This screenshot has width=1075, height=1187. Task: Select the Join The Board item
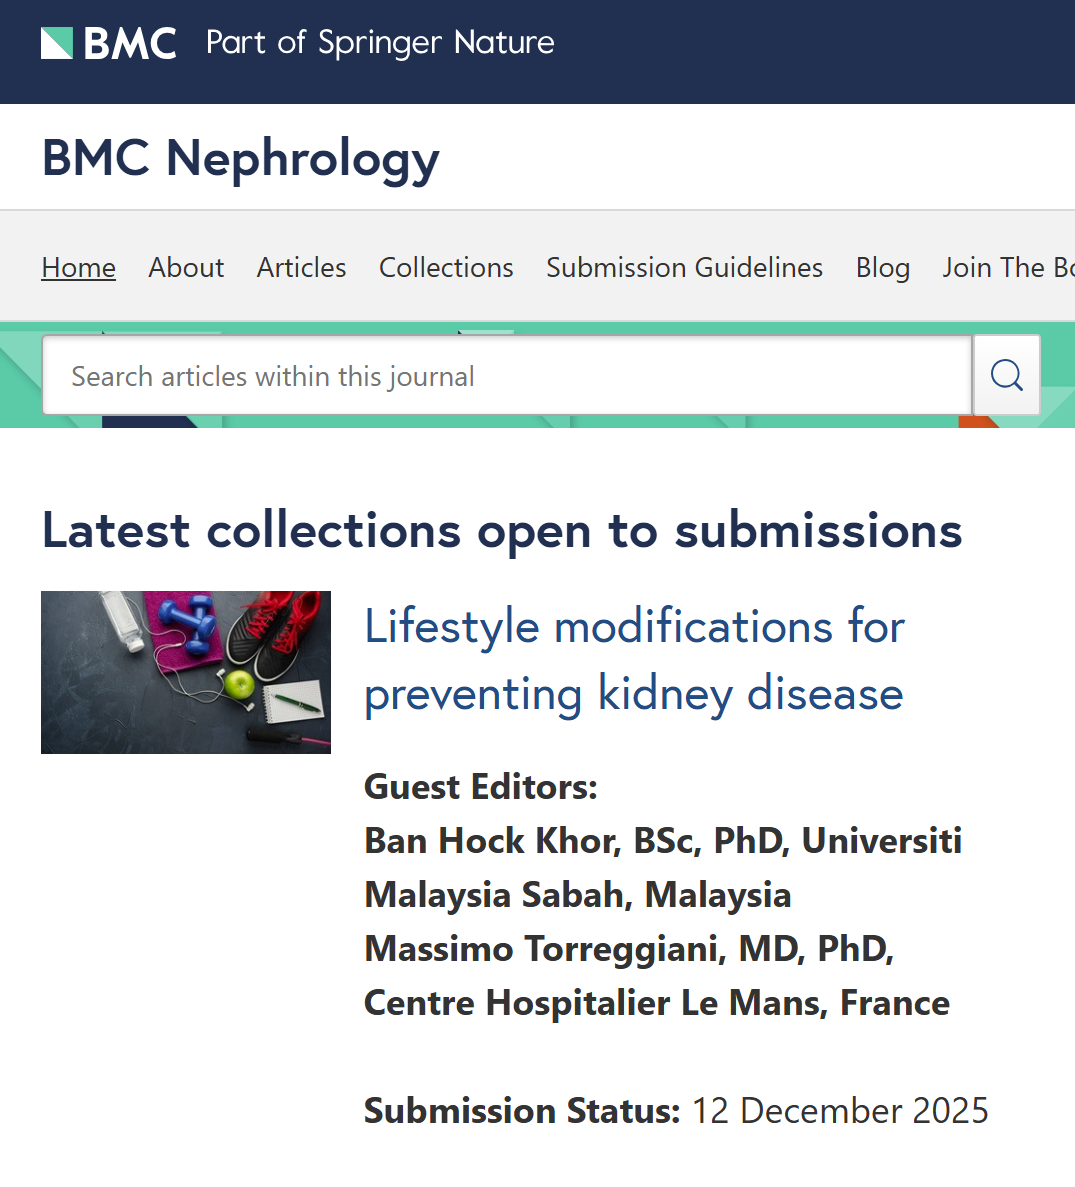(x=1008, y=267)
